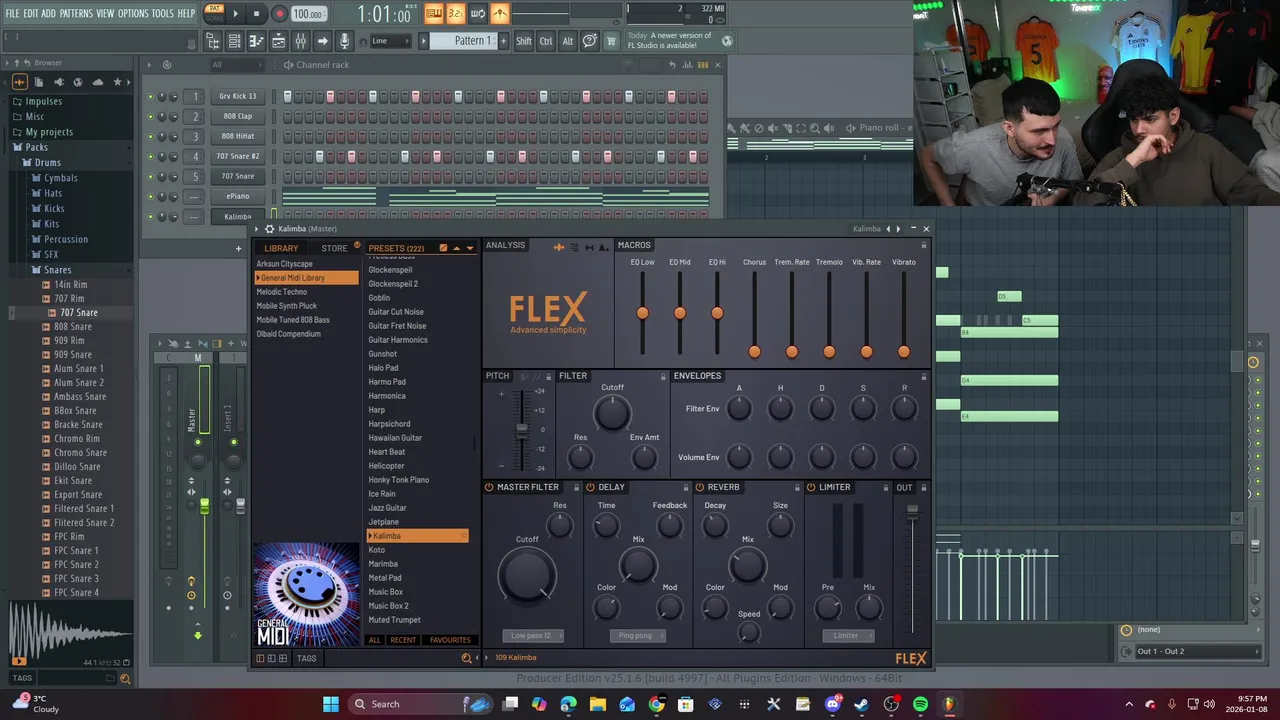Viewport: 1280px width, 720px height.
Task: Open the Low pass 12 filter type dropdown
Action: 533,635
